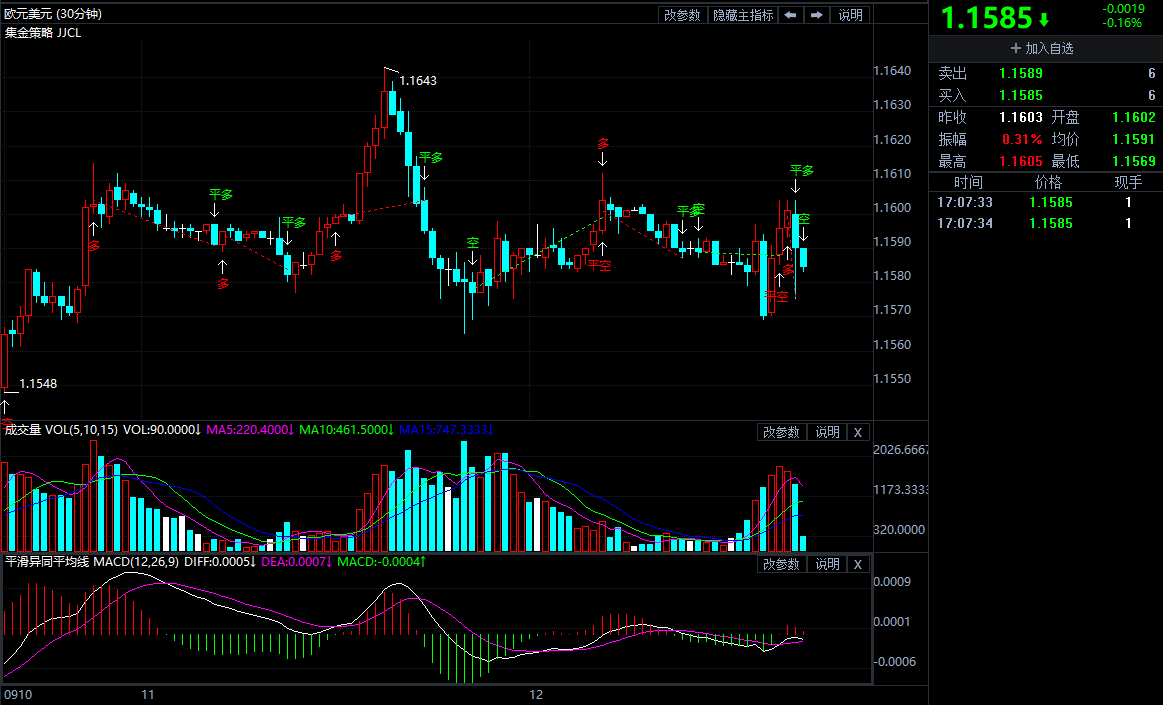Close the 成交量 volume indicator panel
Viewport: 1163px width, 705px height.
[x=857, y=432]
